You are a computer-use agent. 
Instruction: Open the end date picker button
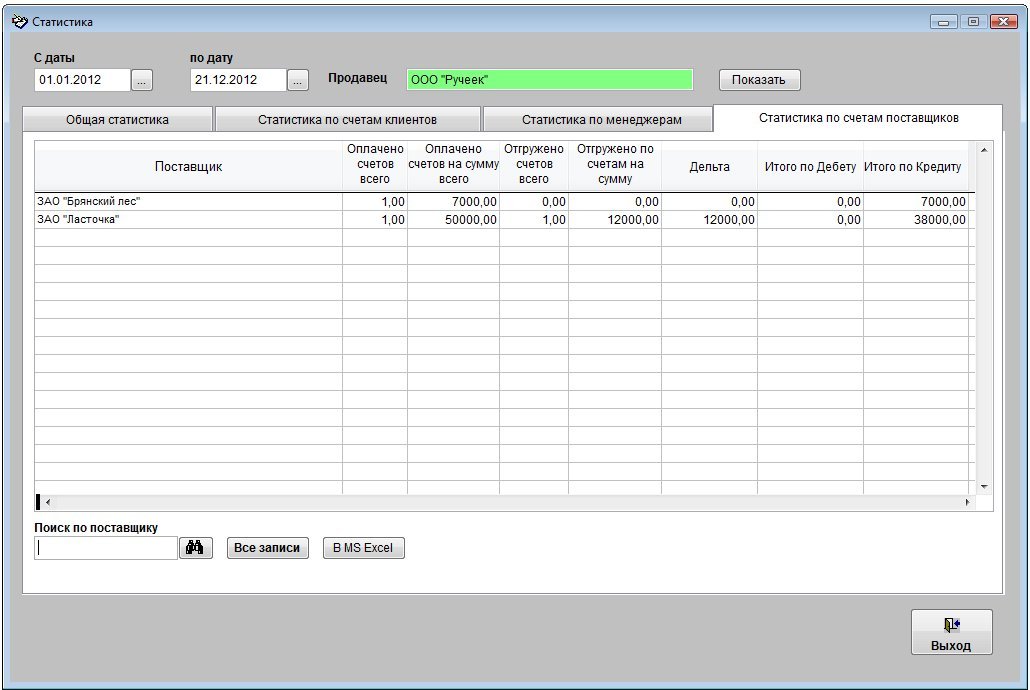click(298, 80)
